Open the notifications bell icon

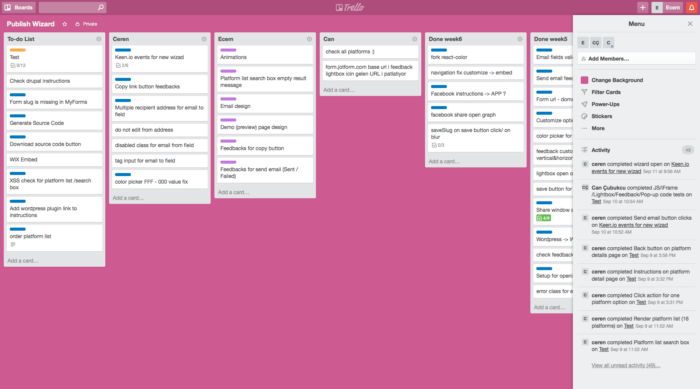[x=692, y=7]
